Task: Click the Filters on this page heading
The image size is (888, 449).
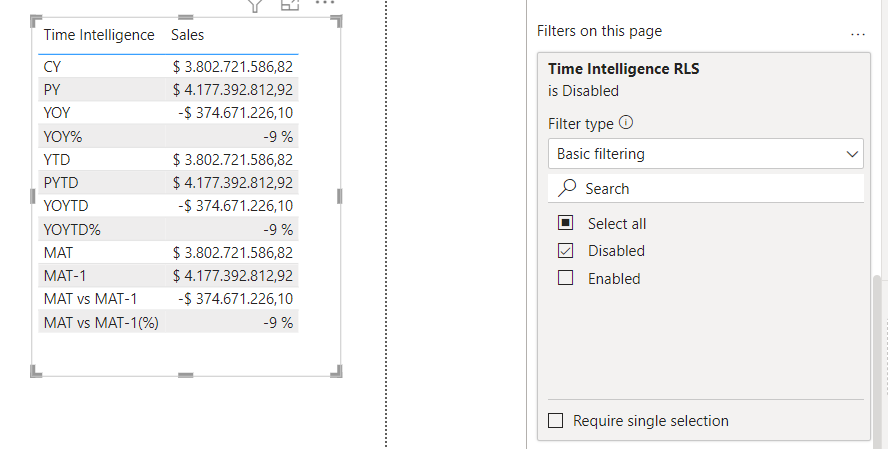Action: tap(599, 31)
